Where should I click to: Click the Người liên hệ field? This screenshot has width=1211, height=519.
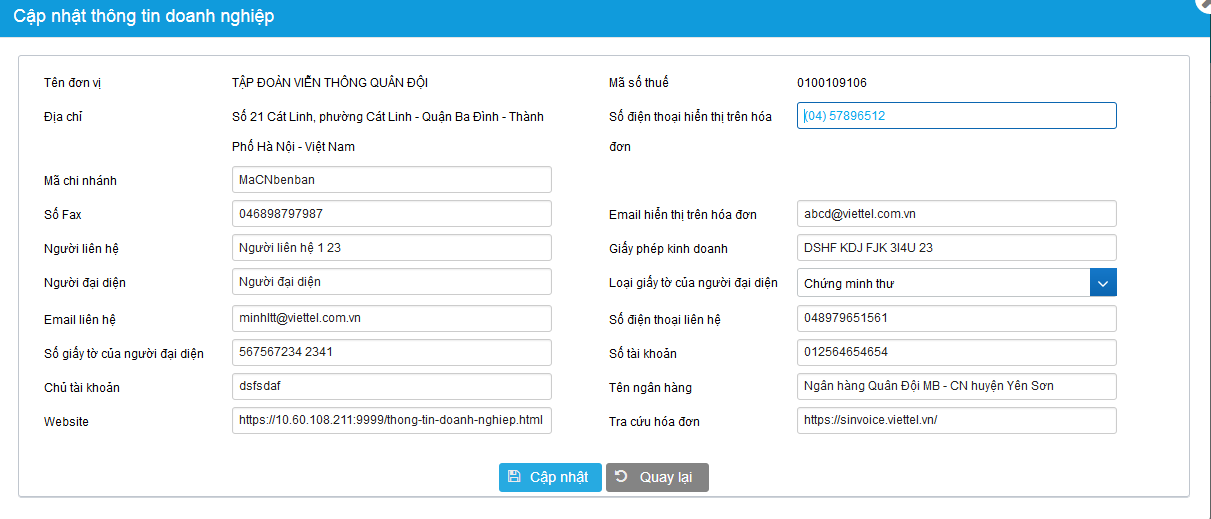point(391,248)
